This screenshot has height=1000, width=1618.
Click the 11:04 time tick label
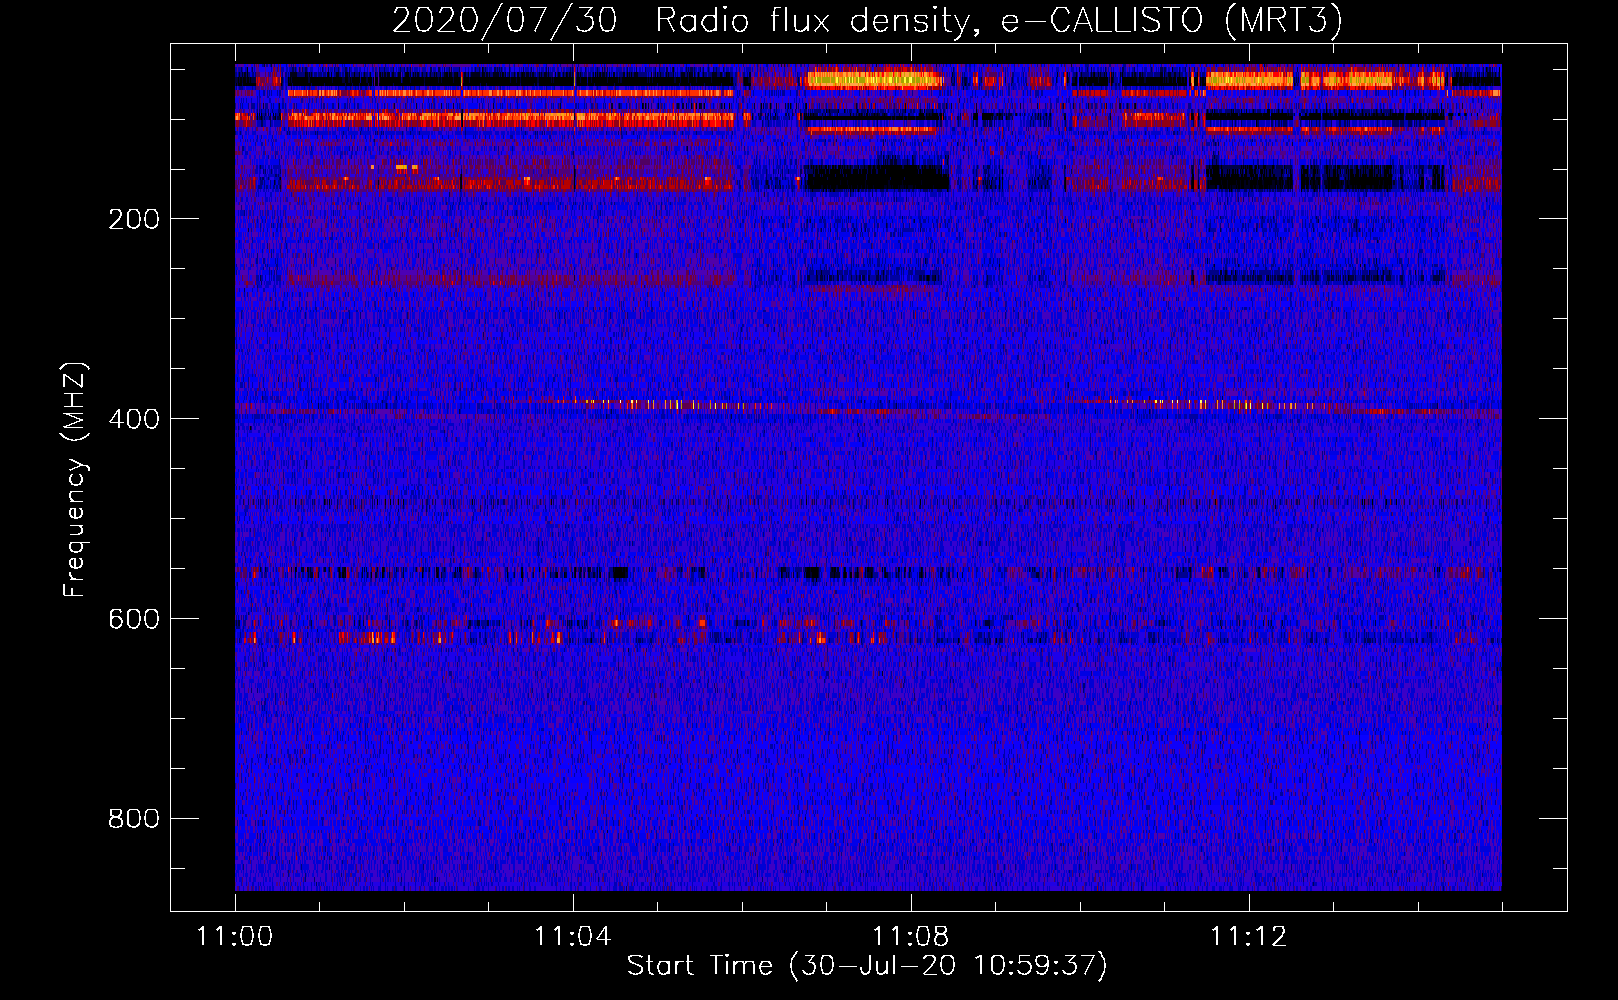click(572, 937)
